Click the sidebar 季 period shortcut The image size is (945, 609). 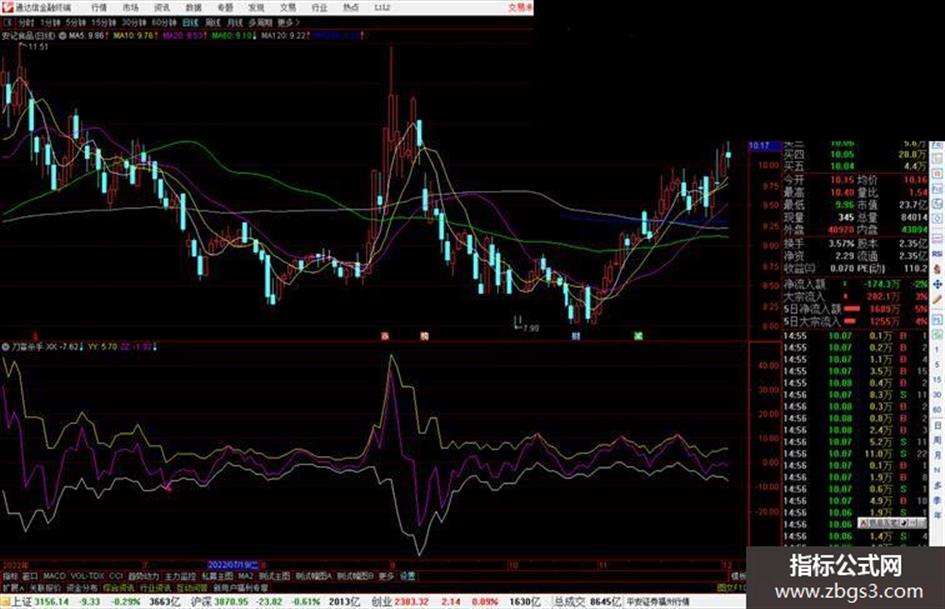pos(937,500)
